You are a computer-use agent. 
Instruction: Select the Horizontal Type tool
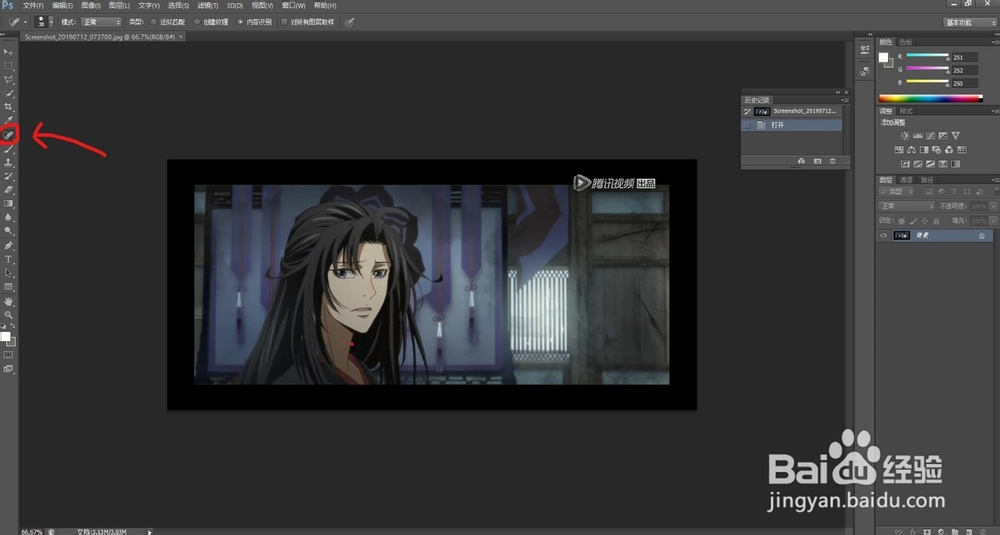8,260
